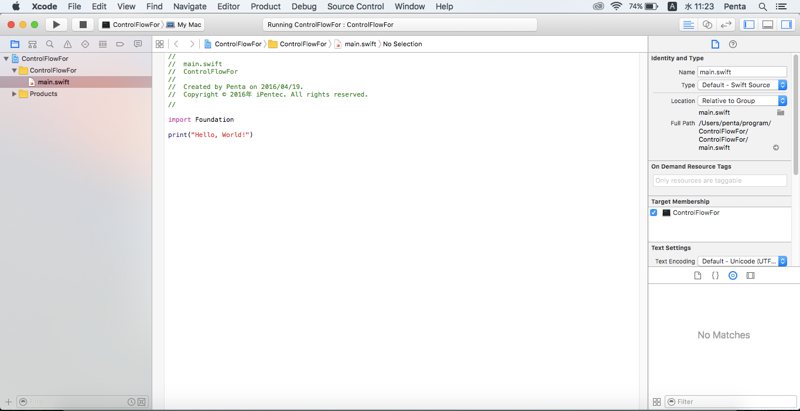The height and width of the screenshot is (411, 800).
Task: Open No Selection symbol menu
Action: [x=403, y=44]
